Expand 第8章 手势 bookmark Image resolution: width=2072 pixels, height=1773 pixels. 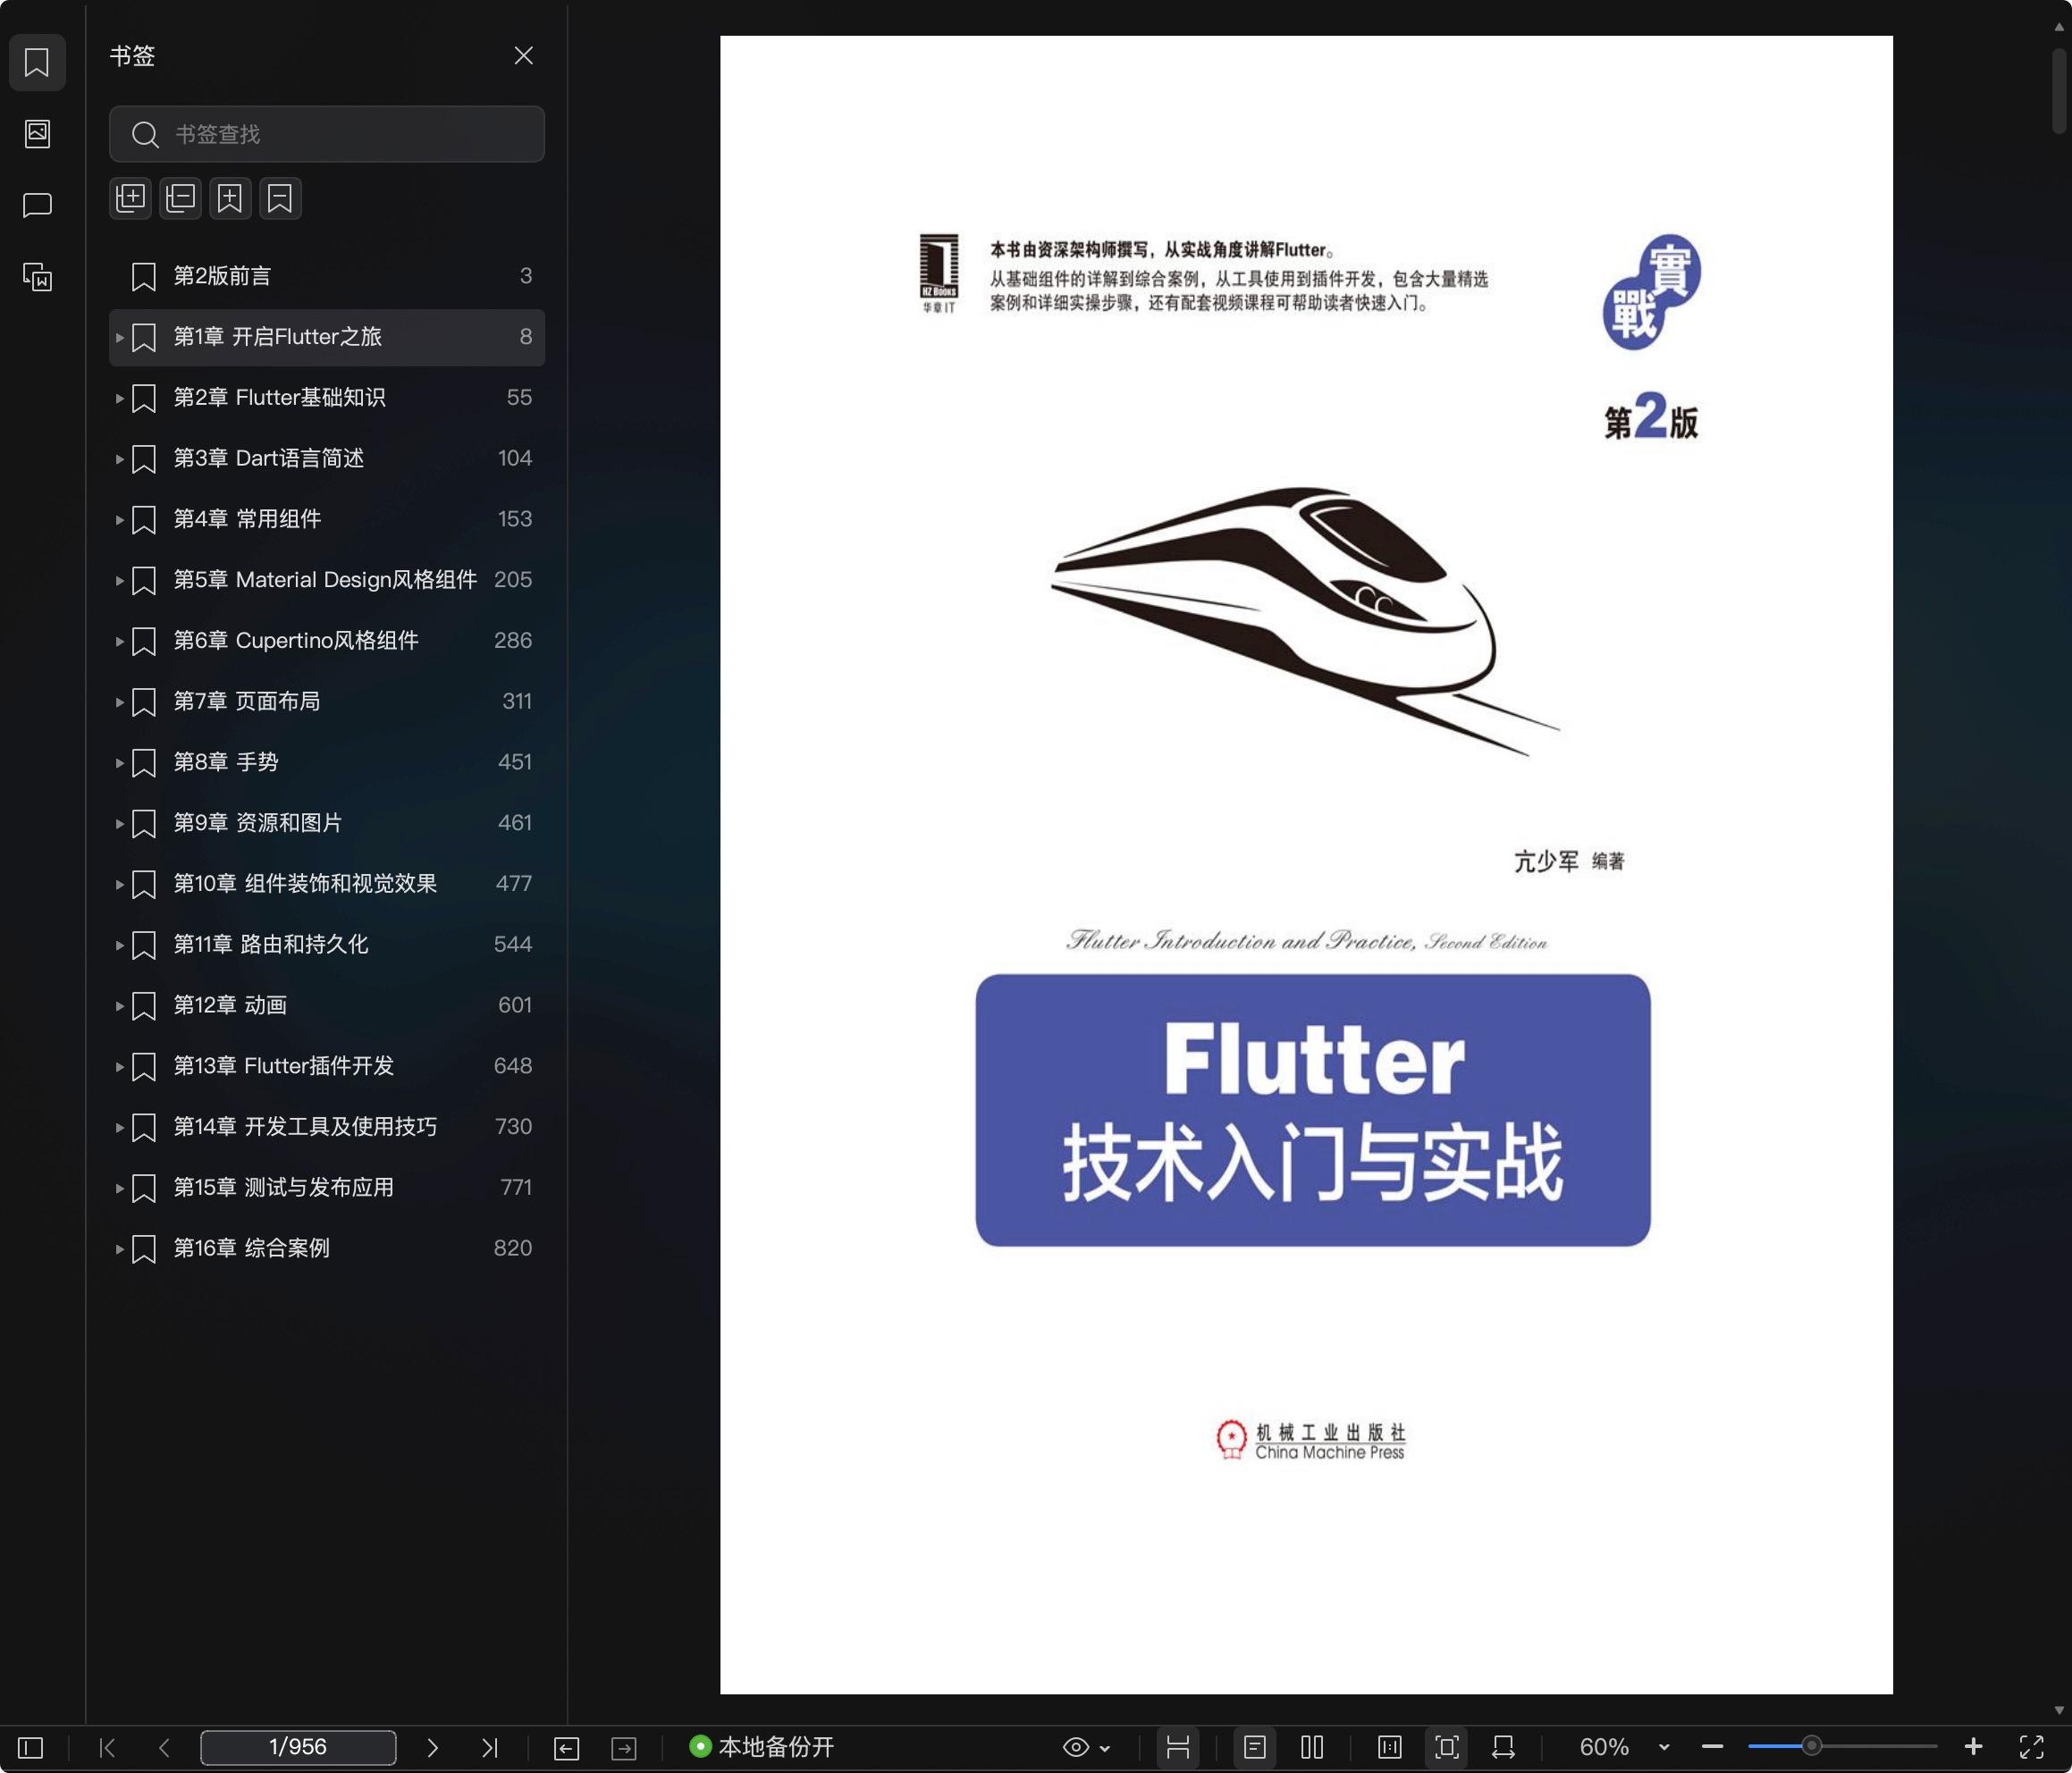click(119, 763)
